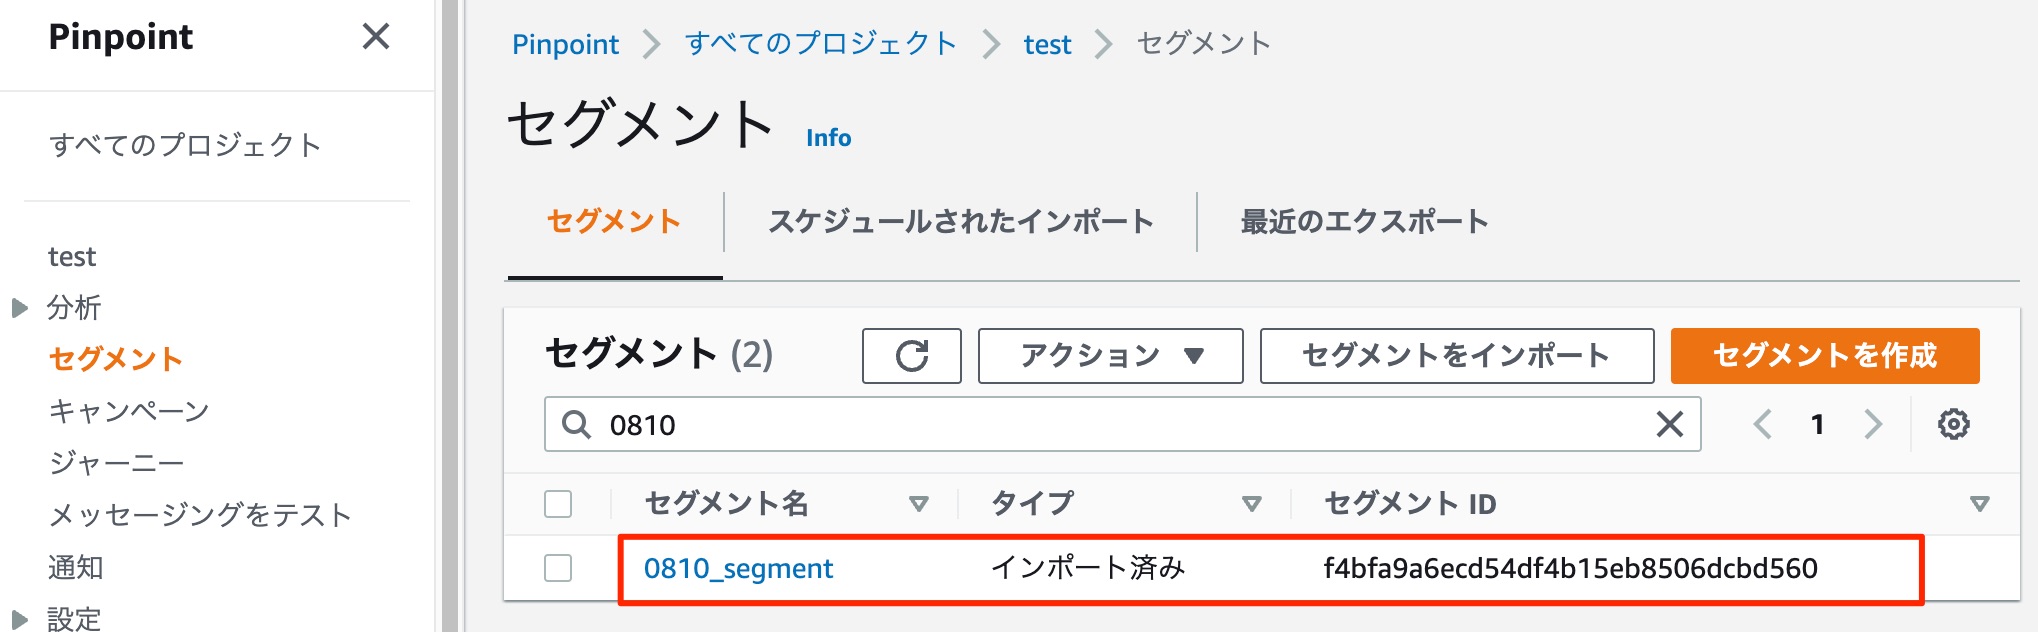
Task: Open the アクション dropdown
Action: 1108,356
